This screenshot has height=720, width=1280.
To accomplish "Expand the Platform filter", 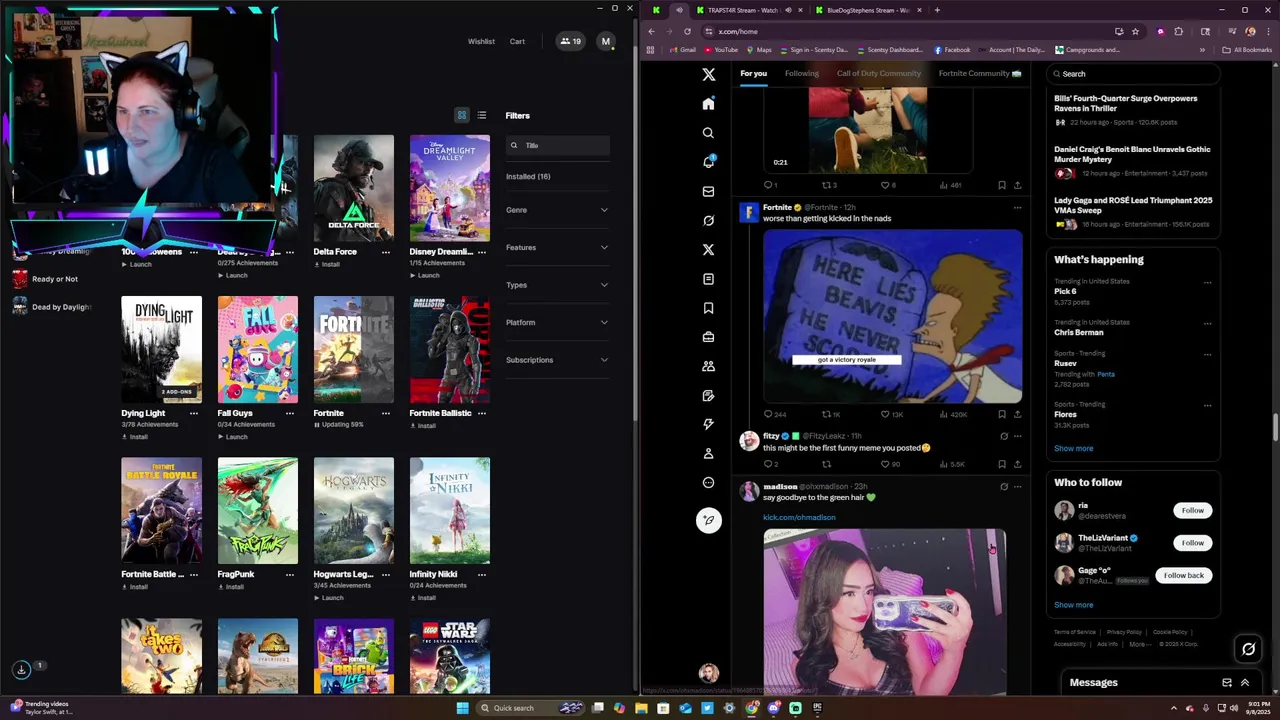I will (x=557, y=322).
